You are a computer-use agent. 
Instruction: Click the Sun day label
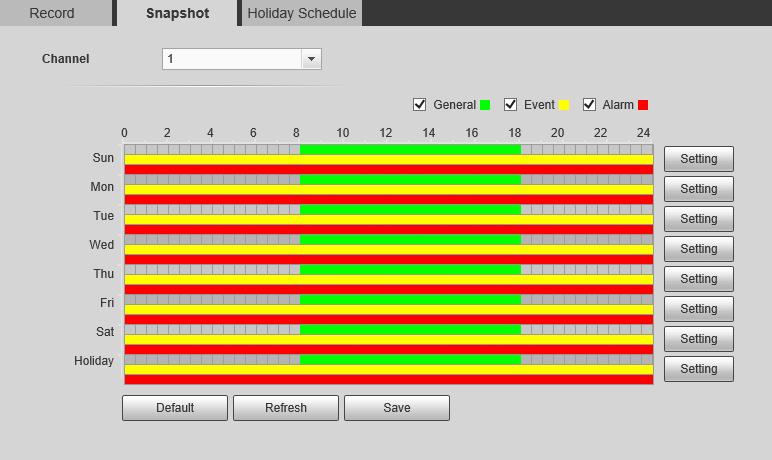pyautogui.click(x=103, y=158)
